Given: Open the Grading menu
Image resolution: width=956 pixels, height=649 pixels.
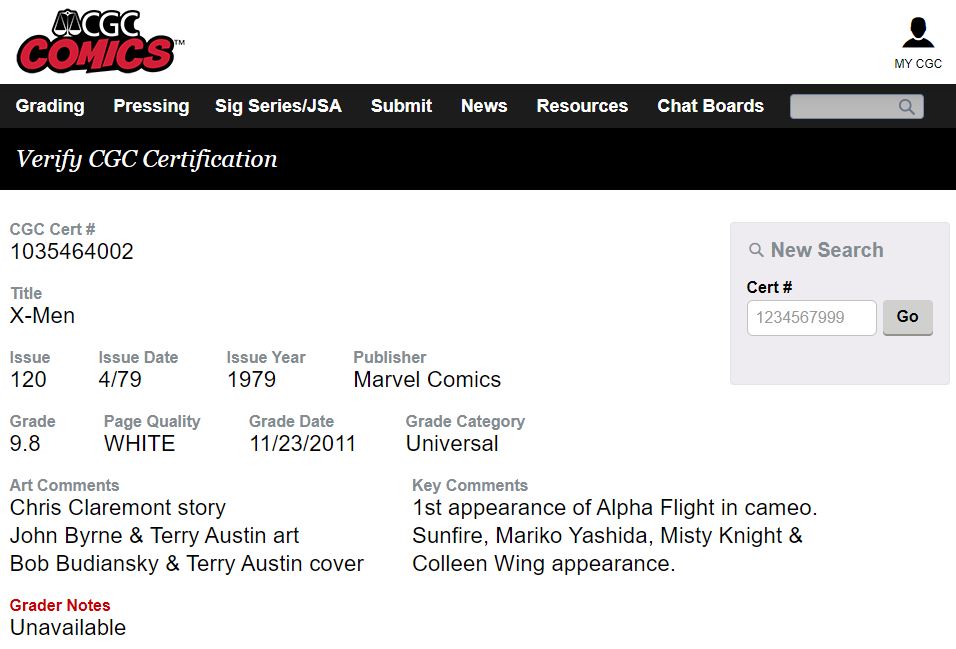Looking at the screenshot, I should [x=50, y=106].
